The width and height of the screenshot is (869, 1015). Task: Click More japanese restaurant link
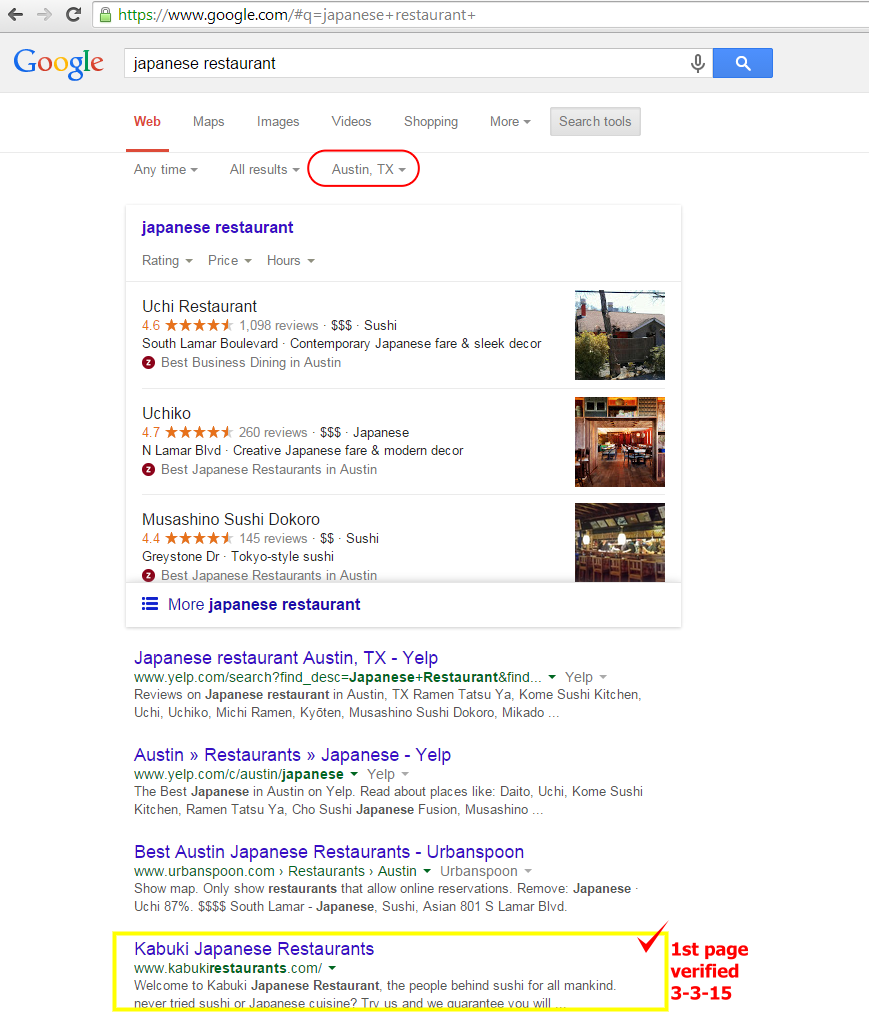pyautogui.click(x=264, y=604)
